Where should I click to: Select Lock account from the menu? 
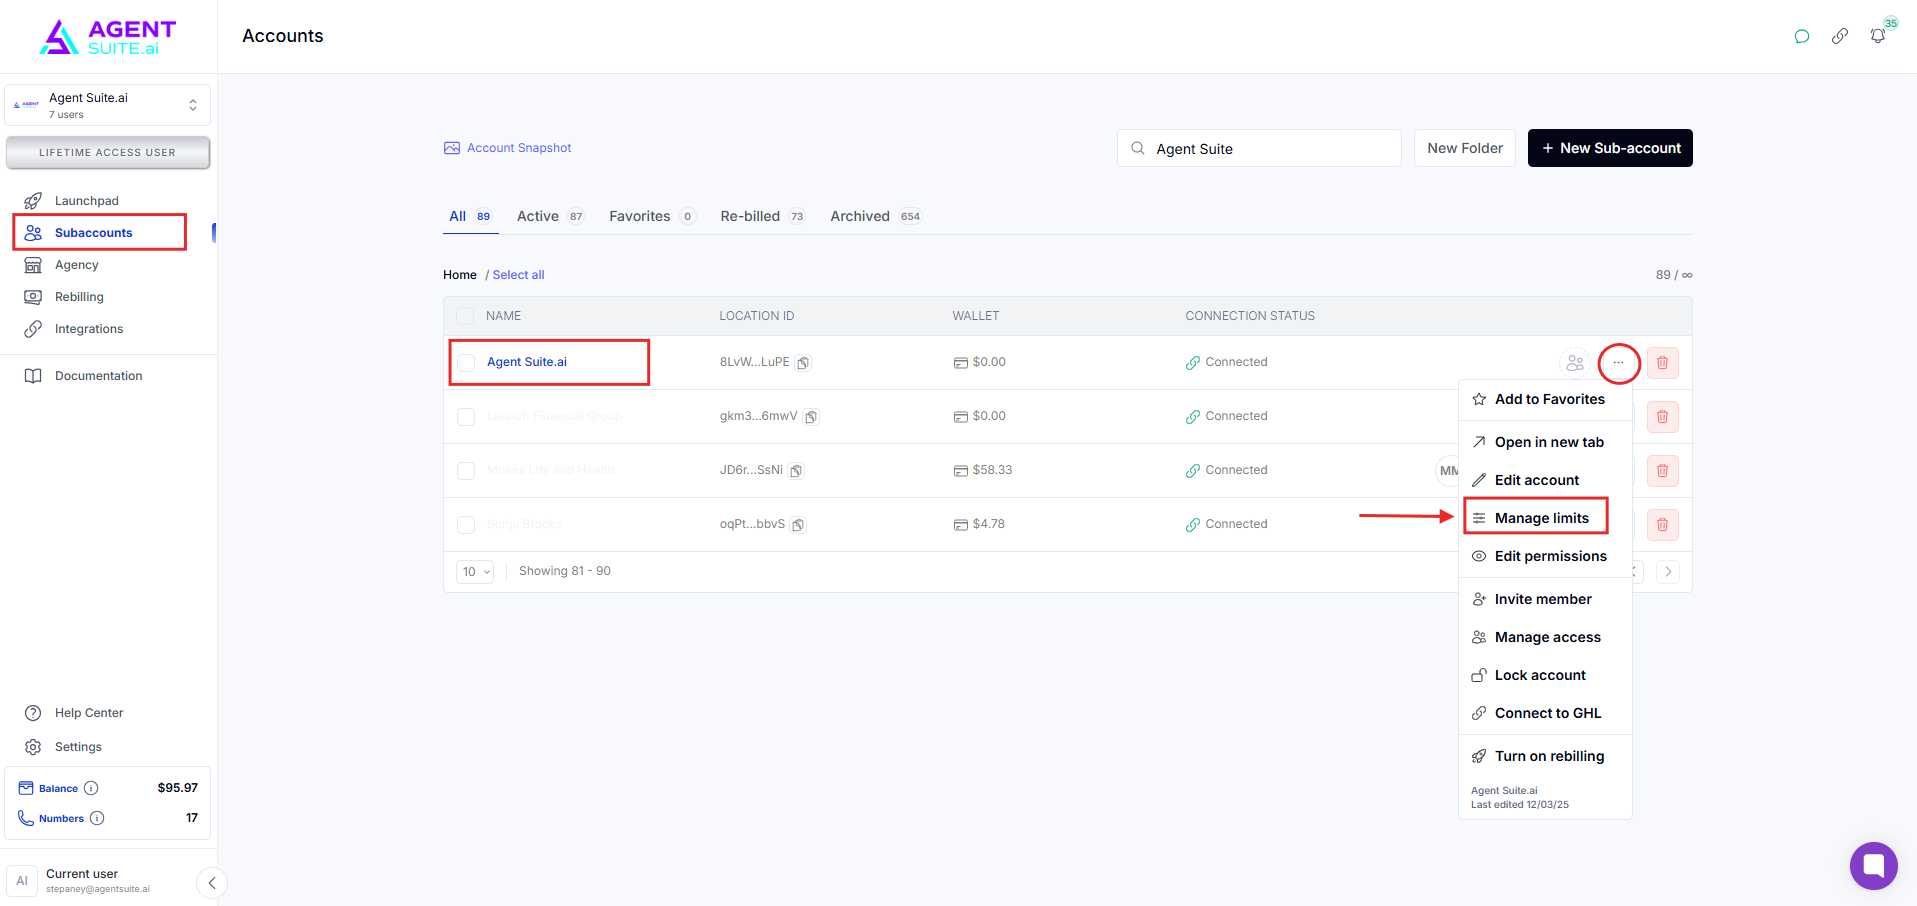click(x=1546, y=675)
